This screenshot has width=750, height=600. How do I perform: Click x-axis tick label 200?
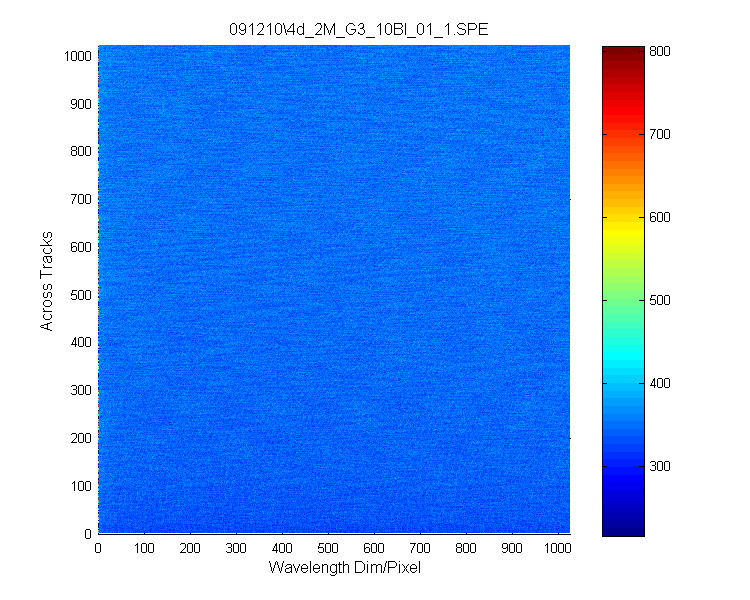pyautogui.click(x=190, y=548)
